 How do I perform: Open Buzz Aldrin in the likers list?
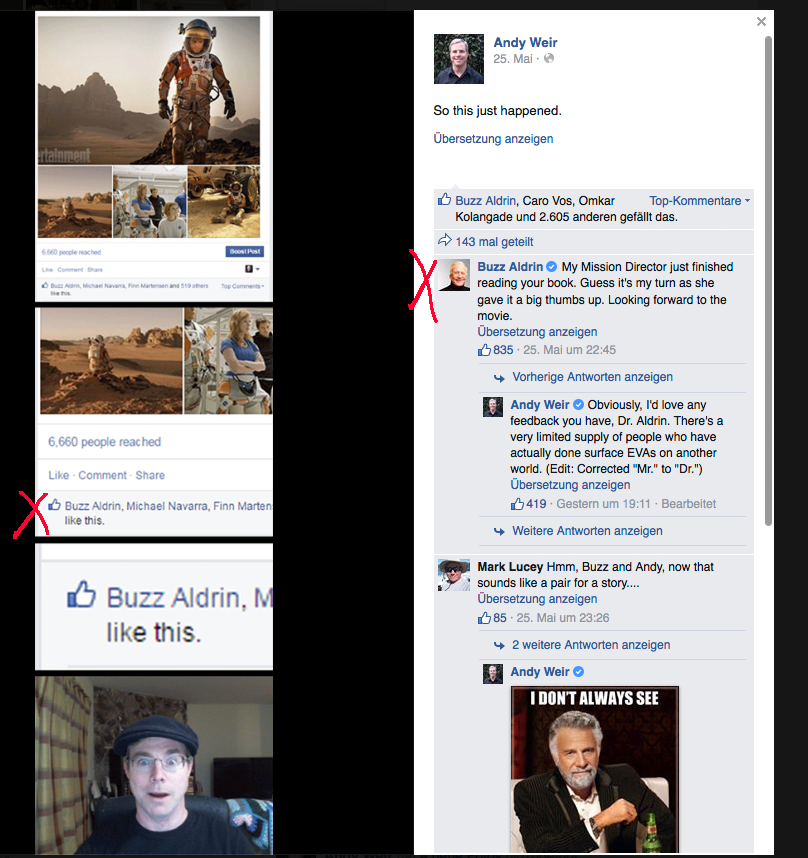click(485, 201)
